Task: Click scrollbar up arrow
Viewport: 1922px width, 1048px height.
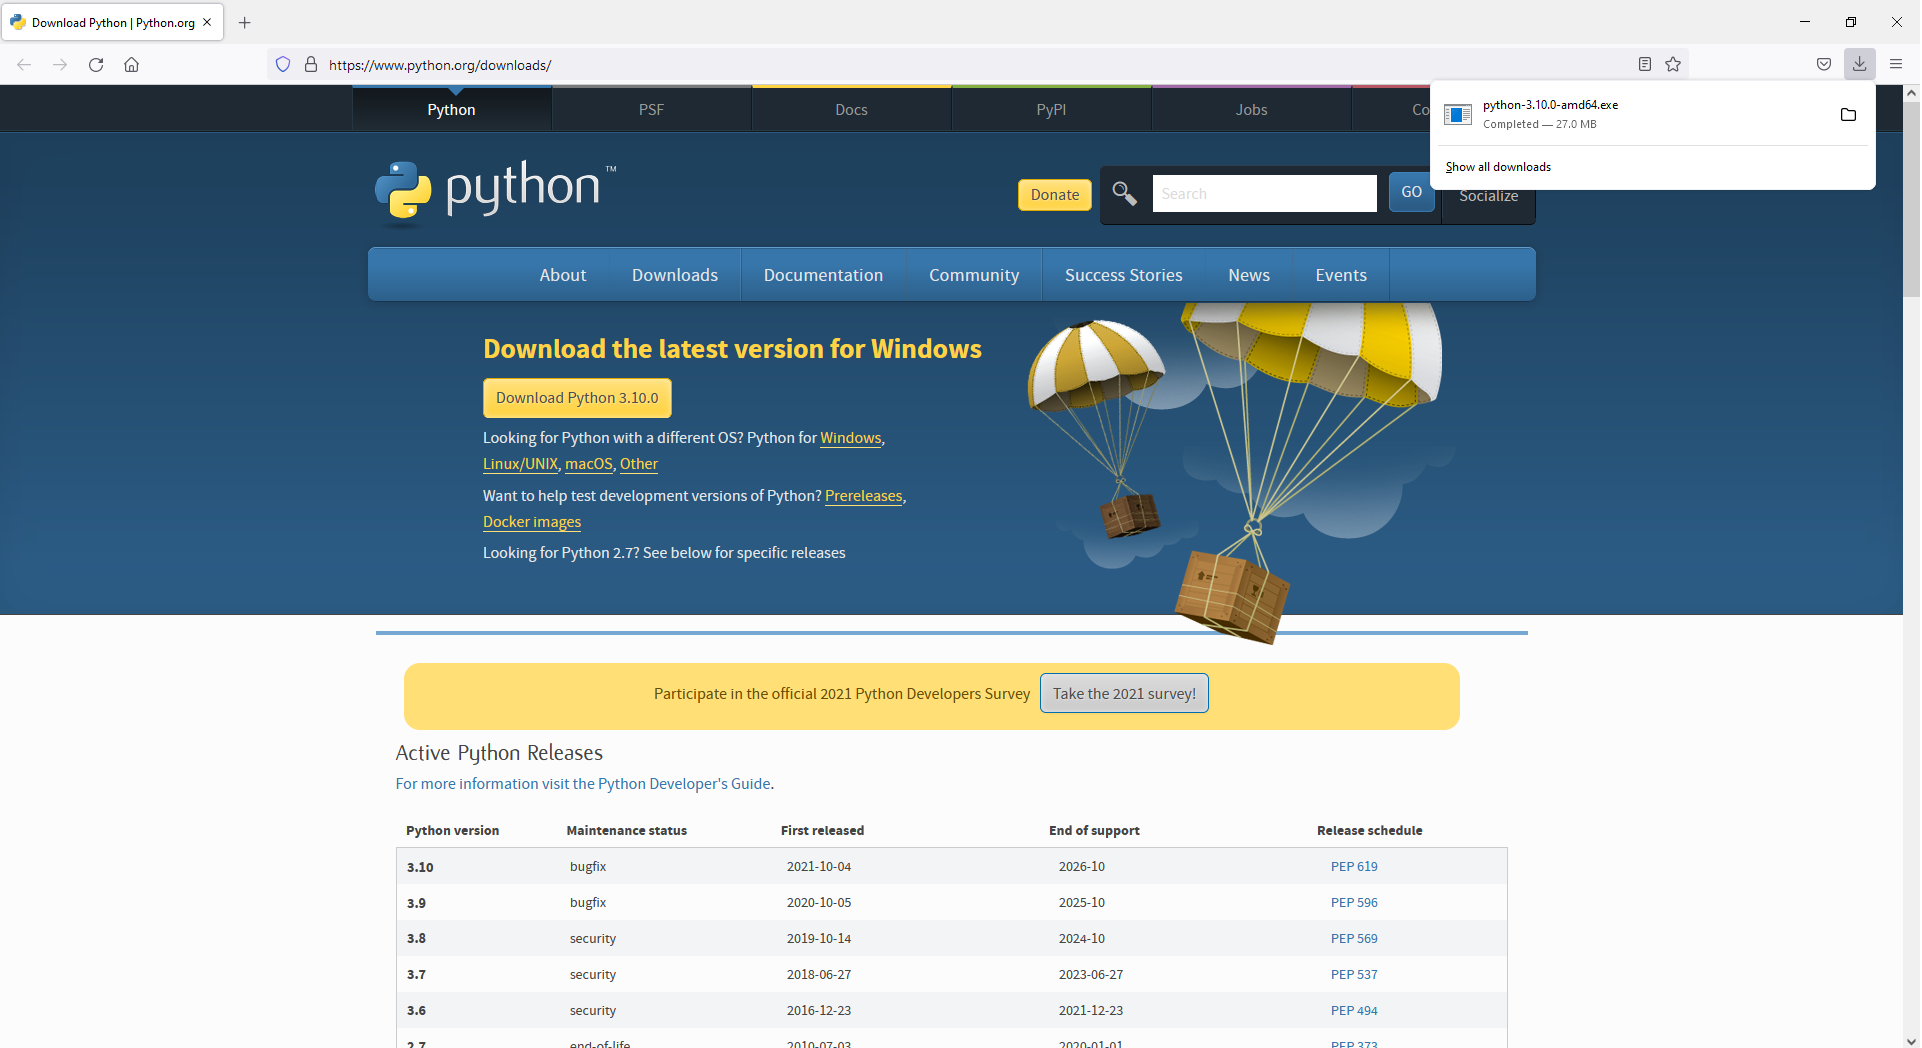Action: click(1911, 93)
